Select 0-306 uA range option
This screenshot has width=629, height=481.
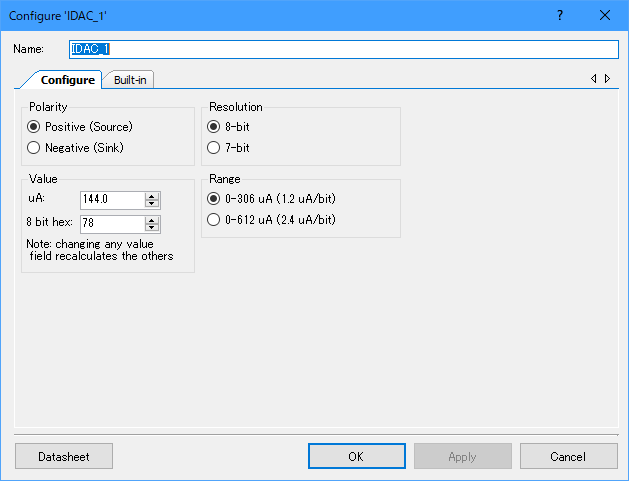[213, 199]
